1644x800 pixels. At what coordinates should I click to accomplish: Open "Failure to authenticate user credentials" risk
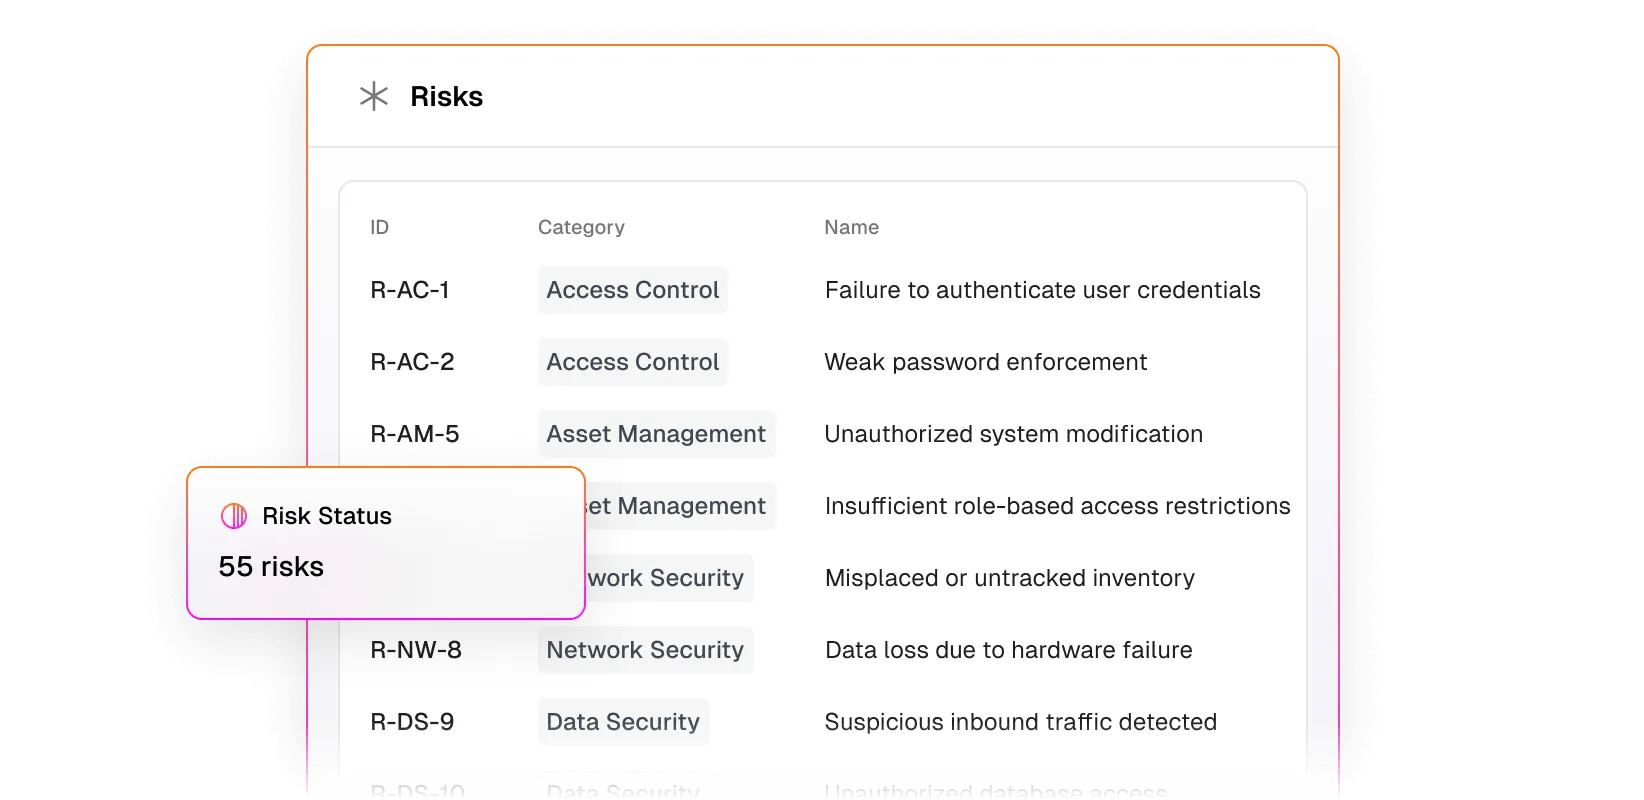point(1042,290)
